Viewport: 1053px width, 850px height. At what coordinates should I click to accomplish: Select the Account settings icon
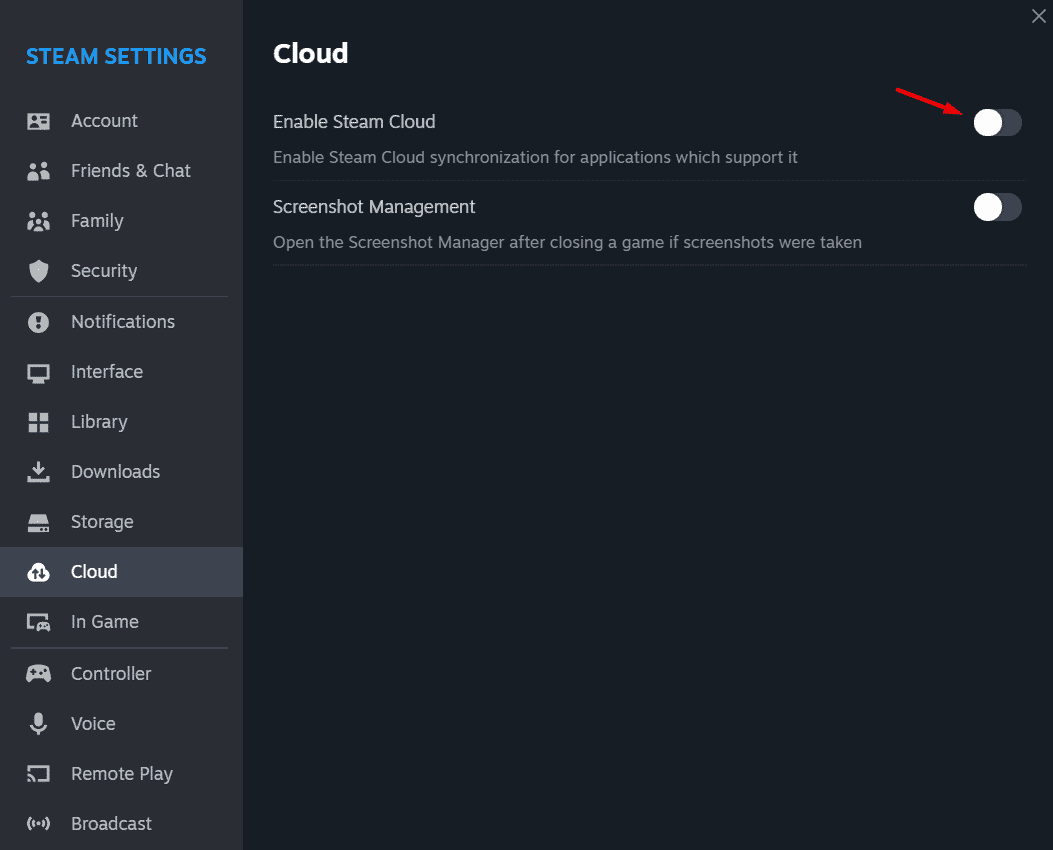coord(38,120)
